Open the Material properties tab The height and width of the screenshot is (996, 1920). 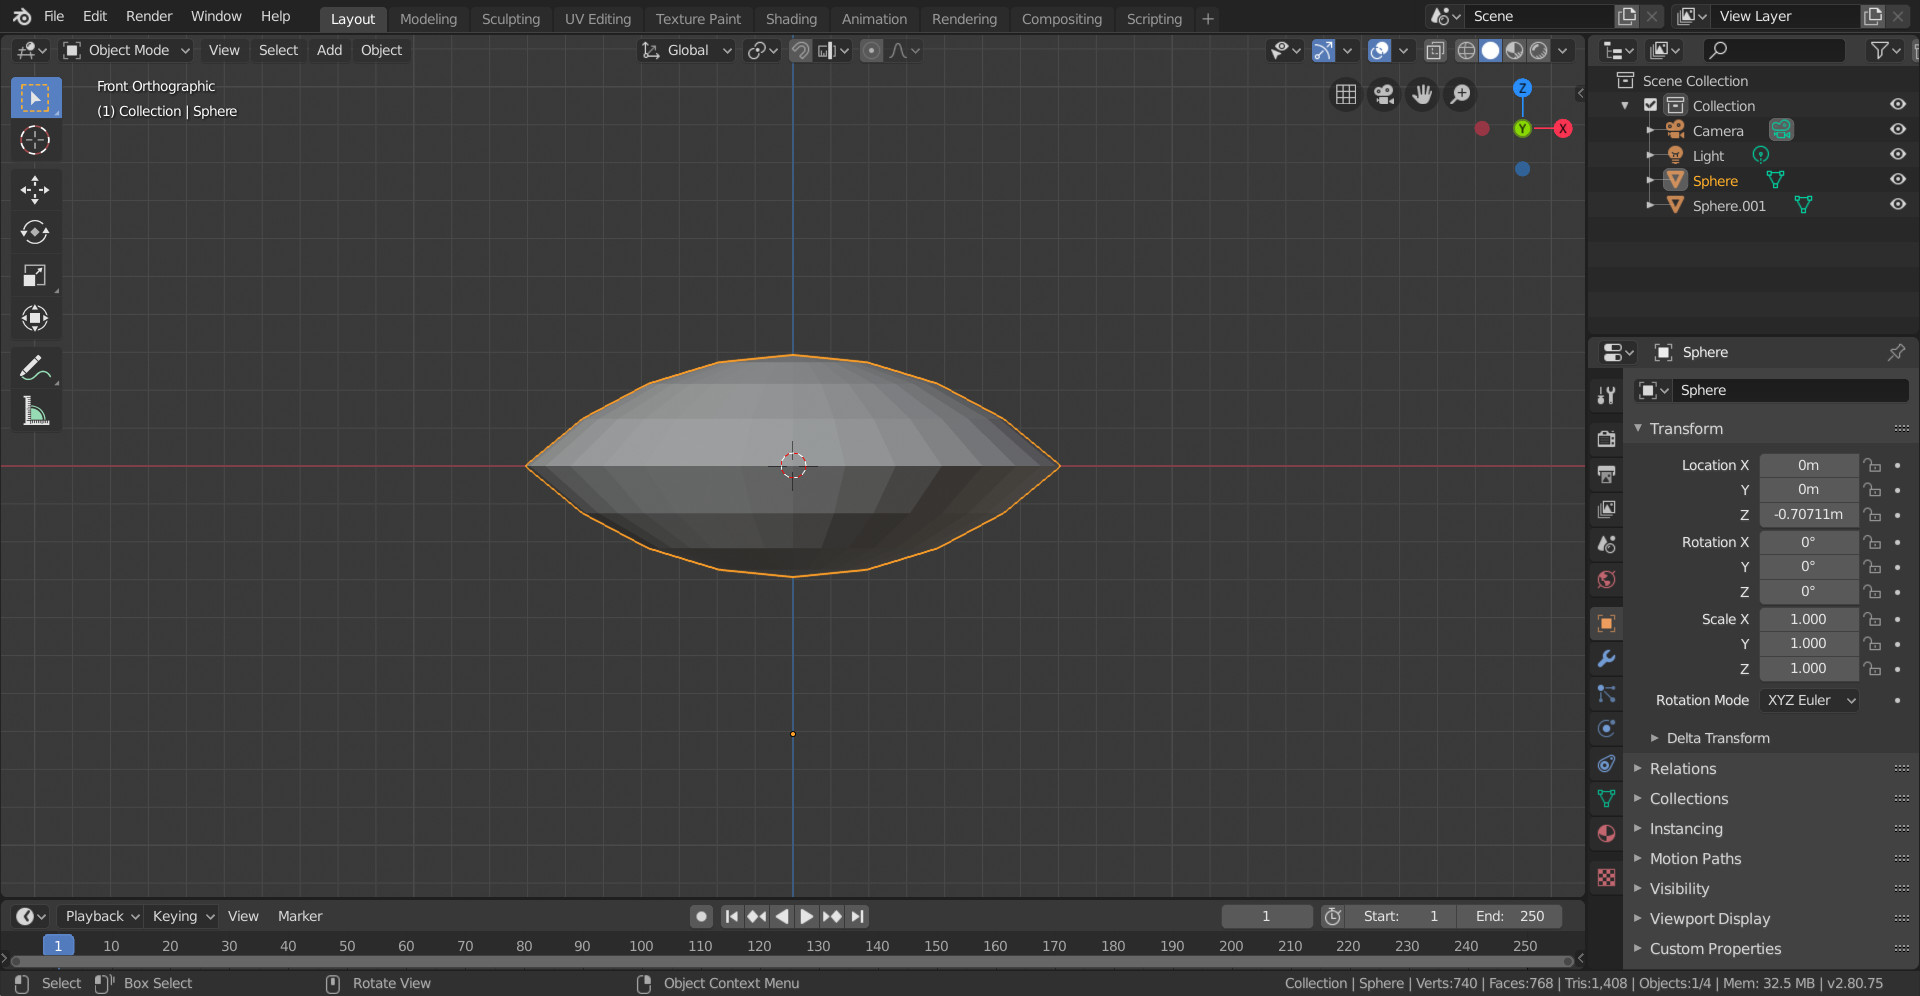(x=1606, y=834)
